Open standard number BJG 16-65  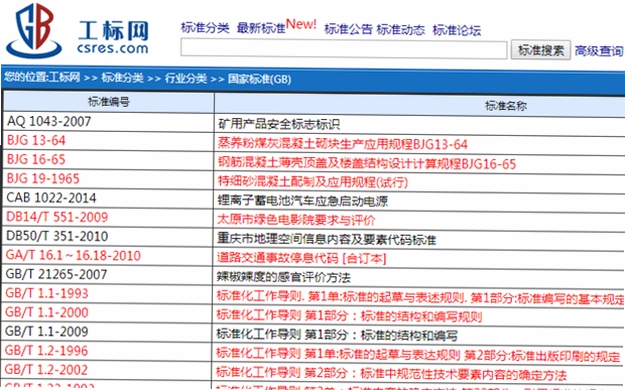pyautogui.click(x=36, y=160)
